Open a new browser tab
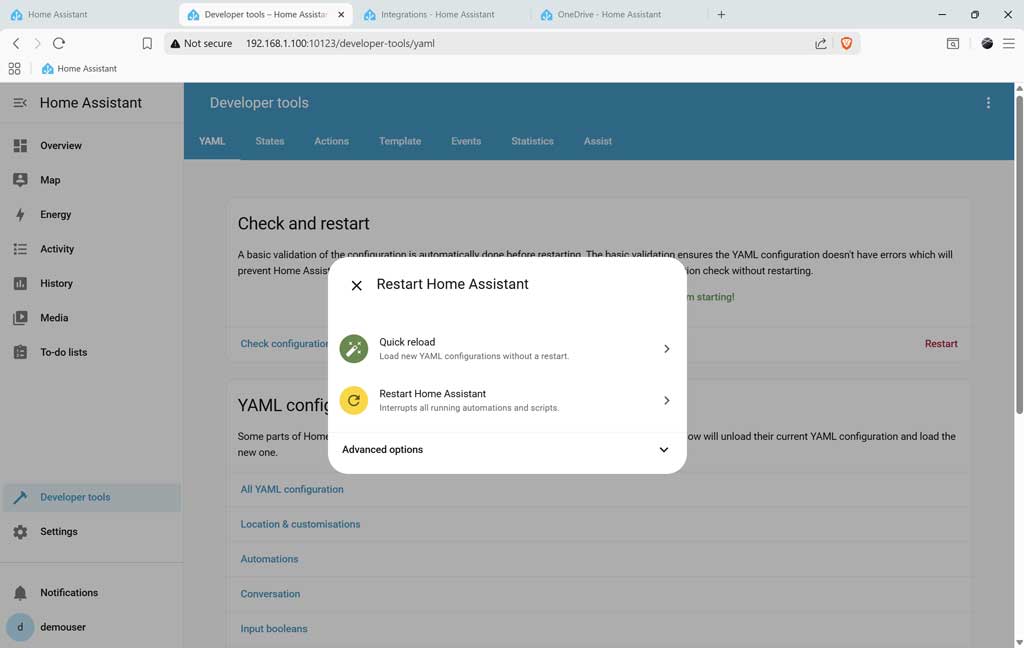 point(721,14)
